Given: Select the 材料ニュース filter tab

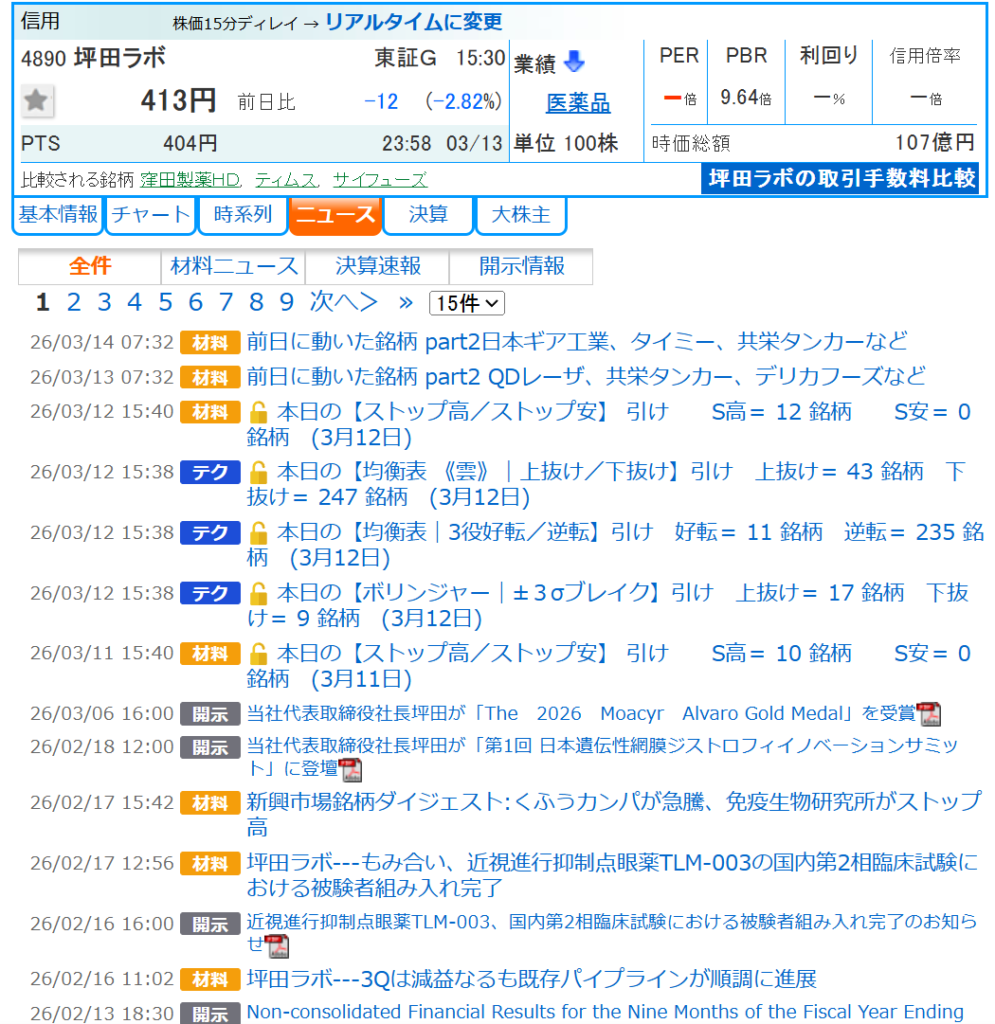Looking at the screenshot, I should pyautogui.click(x=234, y=267).
